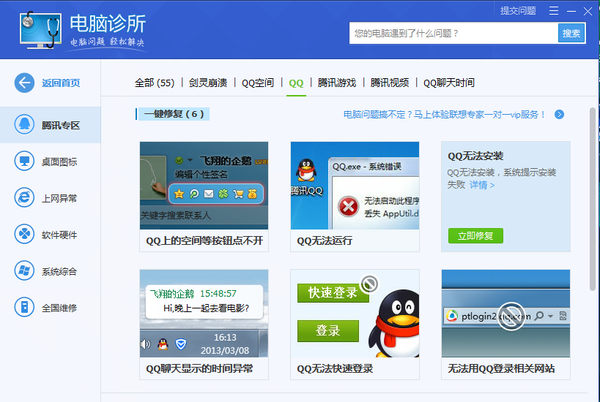This screenshot has width=600, height=402.
Task: Click the QQ无法运行 caption text
Action: [x=324, y=241]
